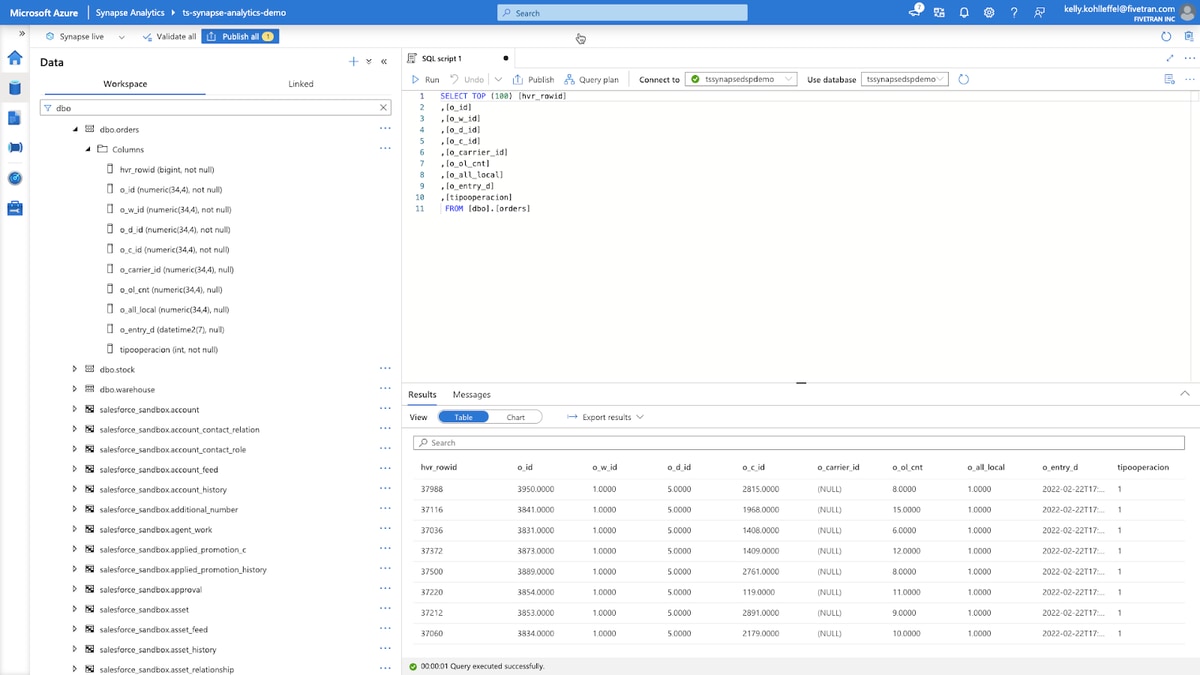Viewport: 1200px width, 675px height.
Task: Click the Publish all button
Action: 240,36
